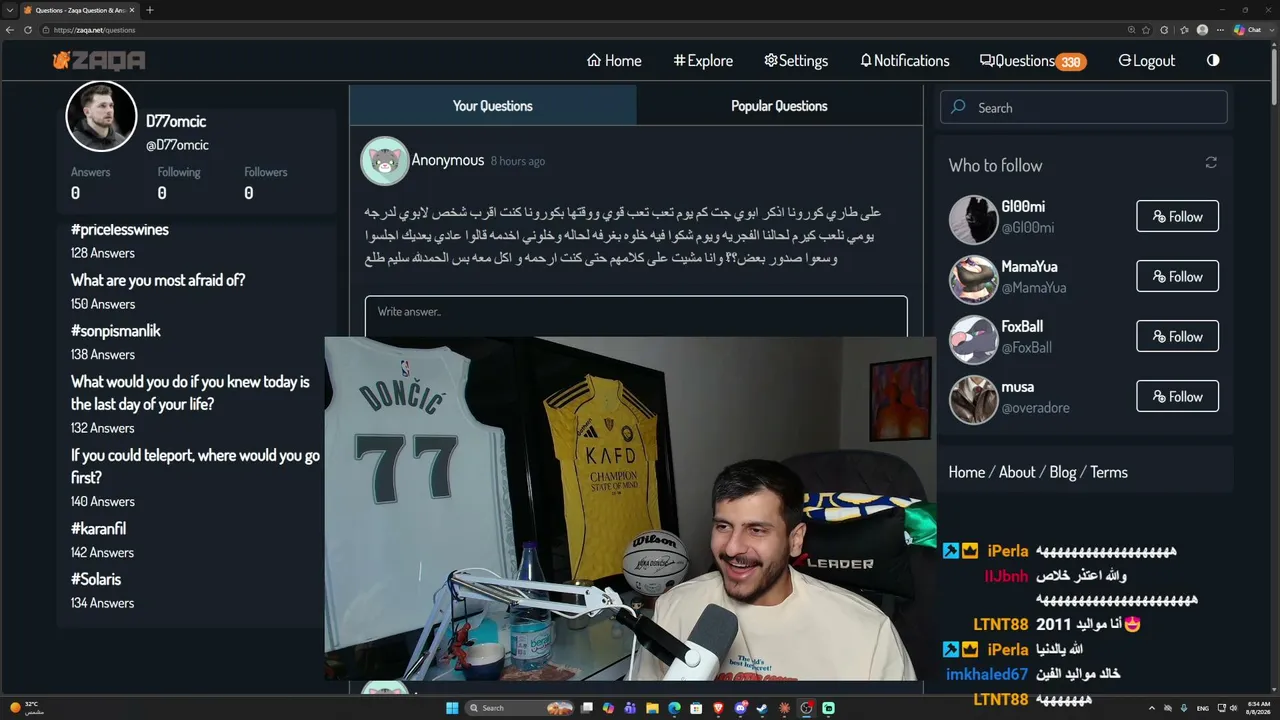Switch to the Popular Questions tab
This screenshot has width=1280, height=720.
[x=779, y=105]
